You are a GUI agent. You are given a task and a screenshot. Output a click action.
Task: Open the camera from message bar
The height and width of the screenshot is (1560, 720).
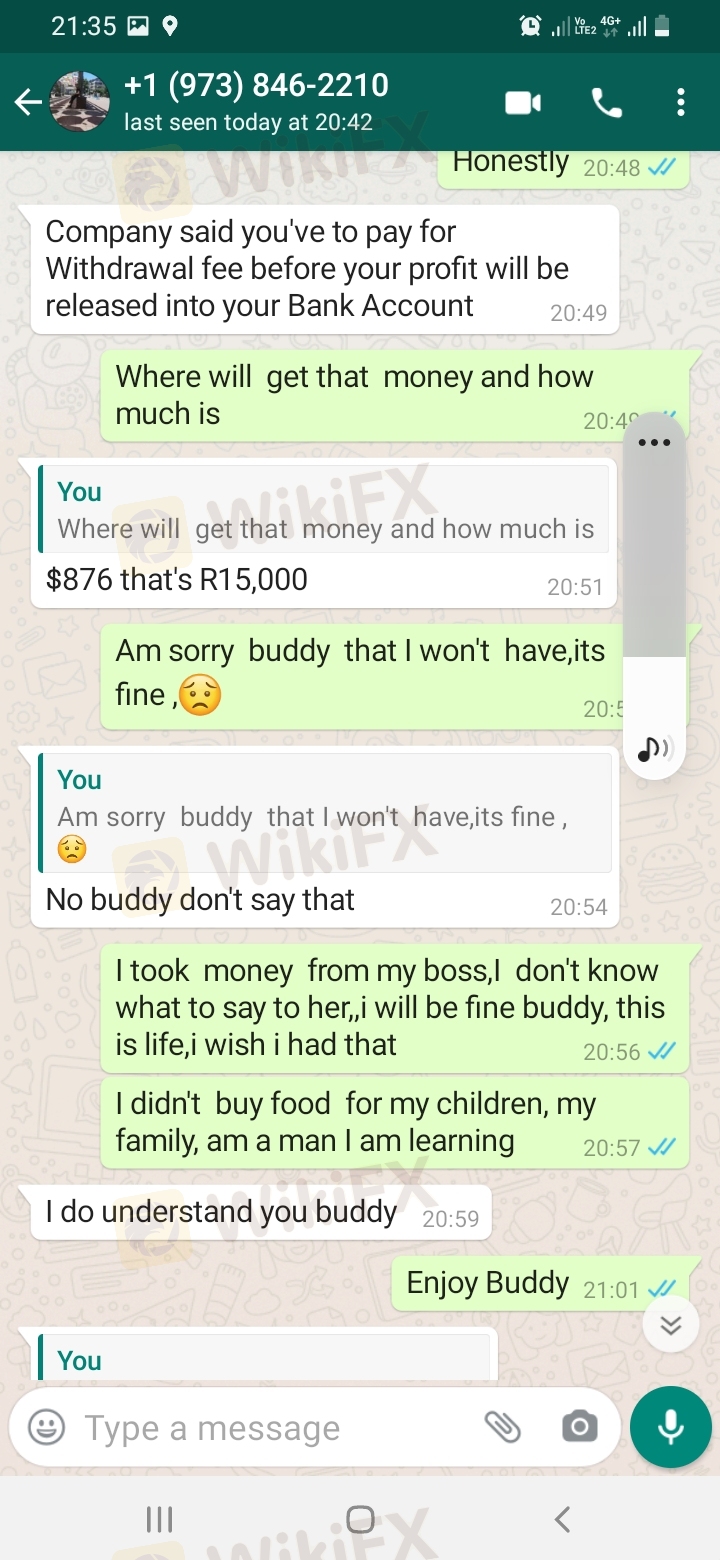[x=579, y=1427]
